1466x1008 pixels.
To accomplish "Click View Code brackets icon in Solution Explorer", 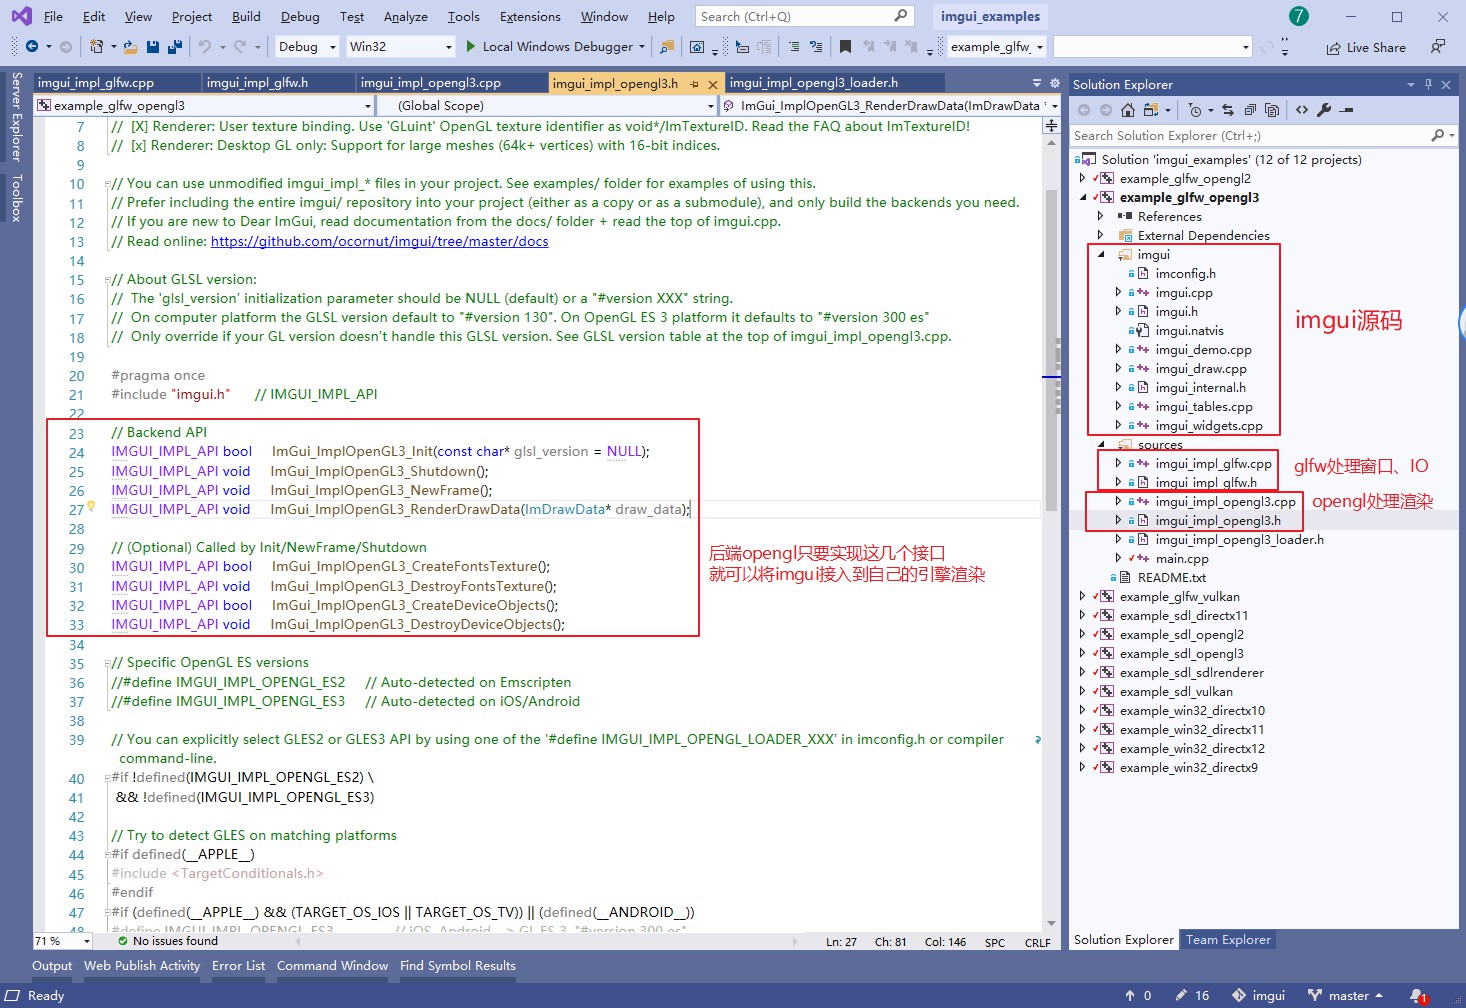I will [1302, 110].
